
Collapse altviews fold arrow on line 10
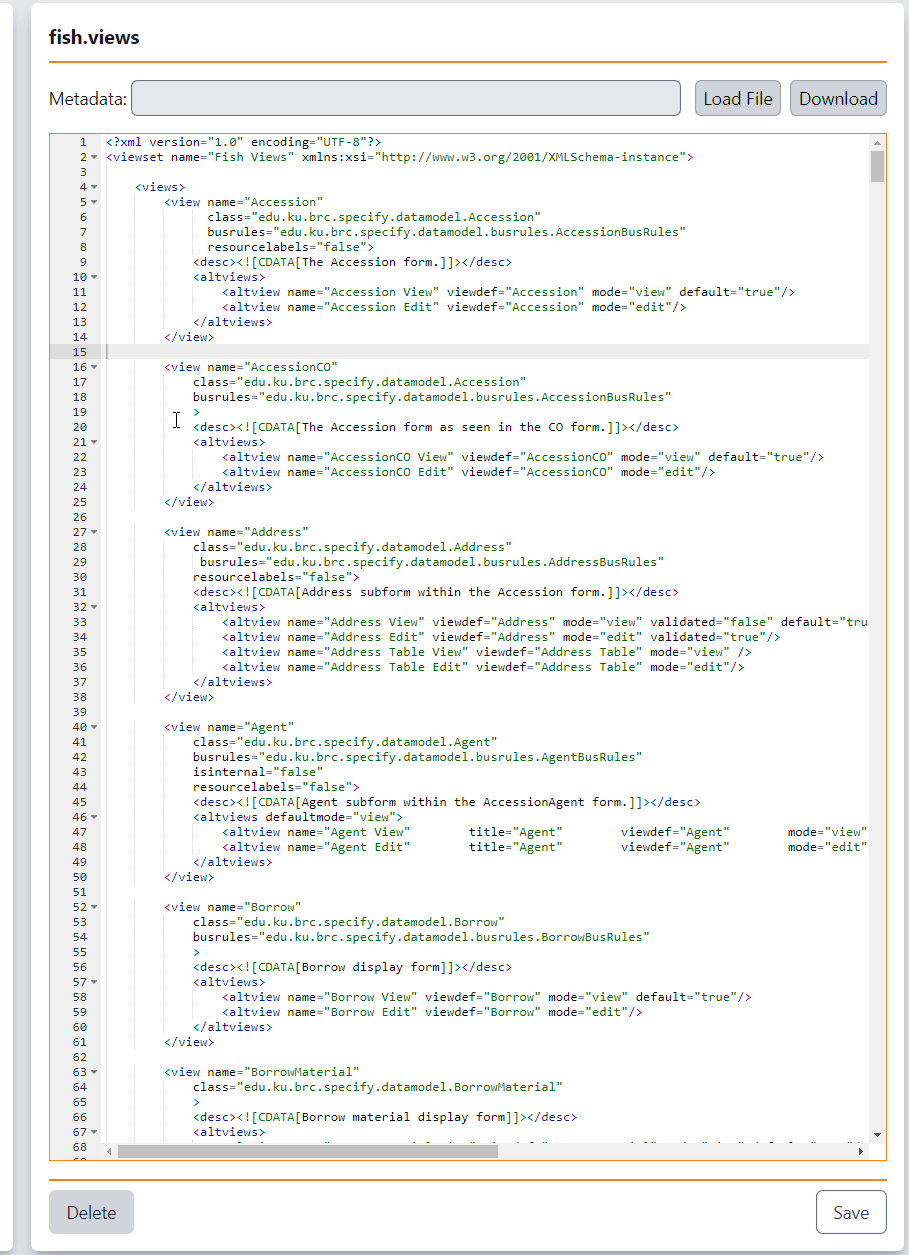click(x=94, y=277)
